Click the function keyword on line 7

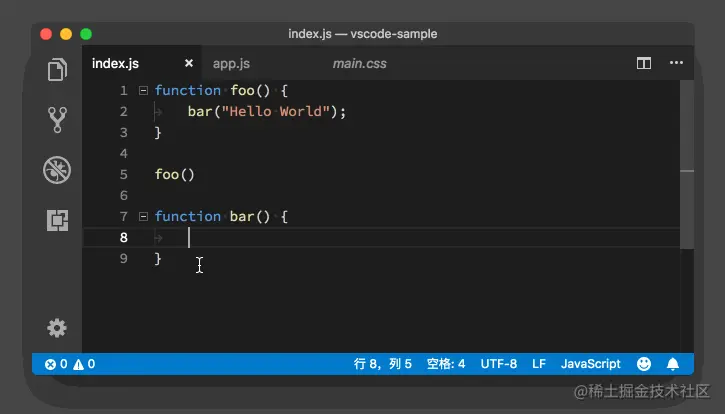[x=188, y=216]
